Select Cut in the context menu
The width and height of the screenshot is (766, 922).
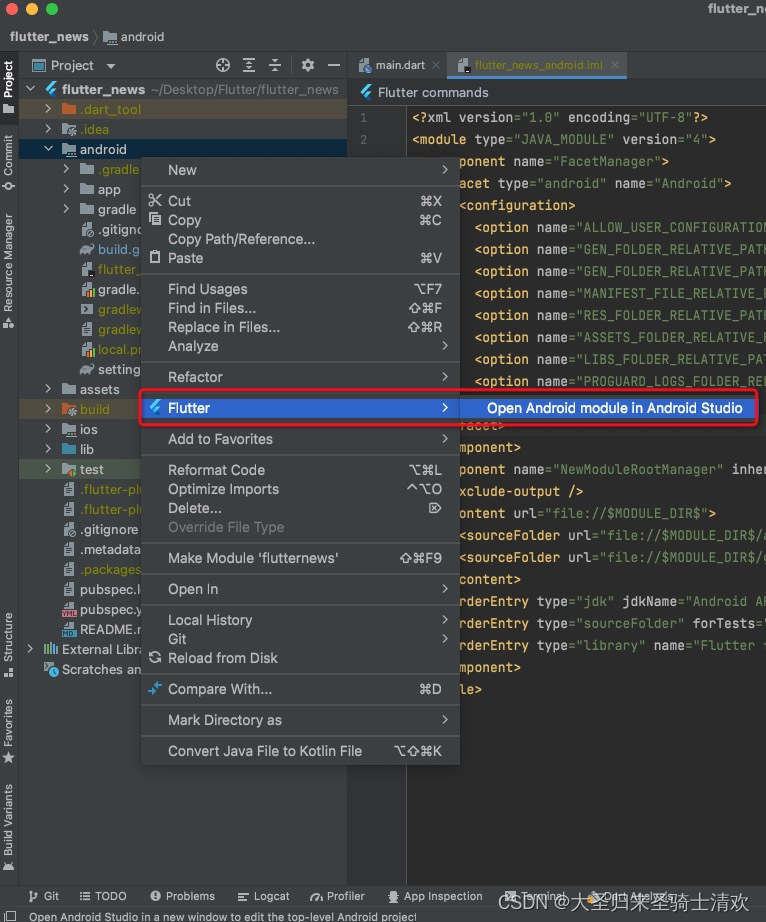pos(300,201)
